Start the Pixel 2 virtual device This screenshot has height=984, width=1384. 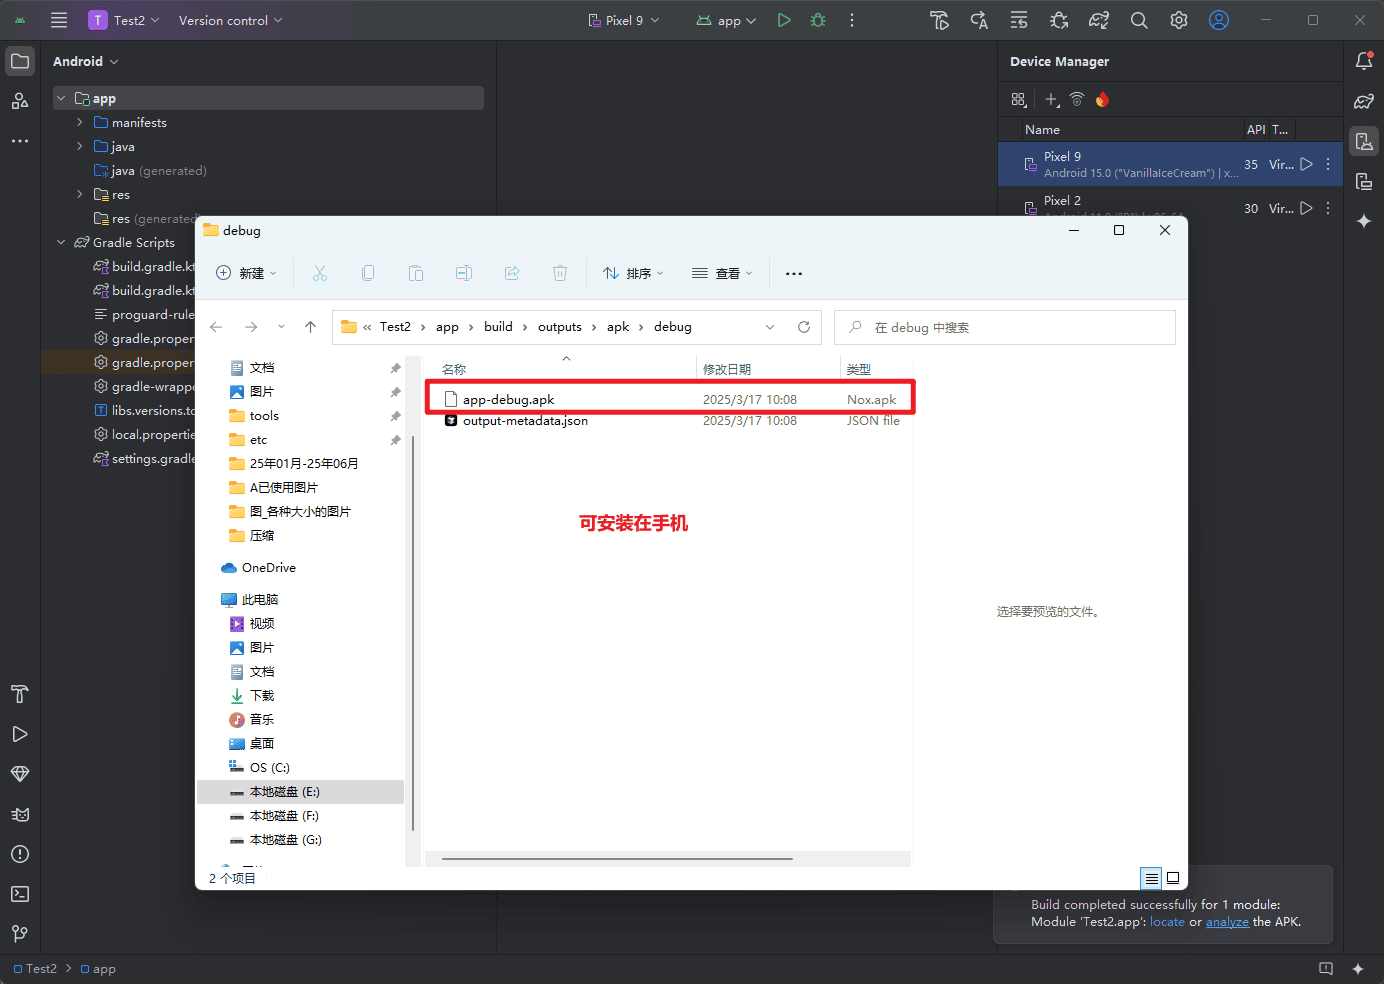(1306, 208)
